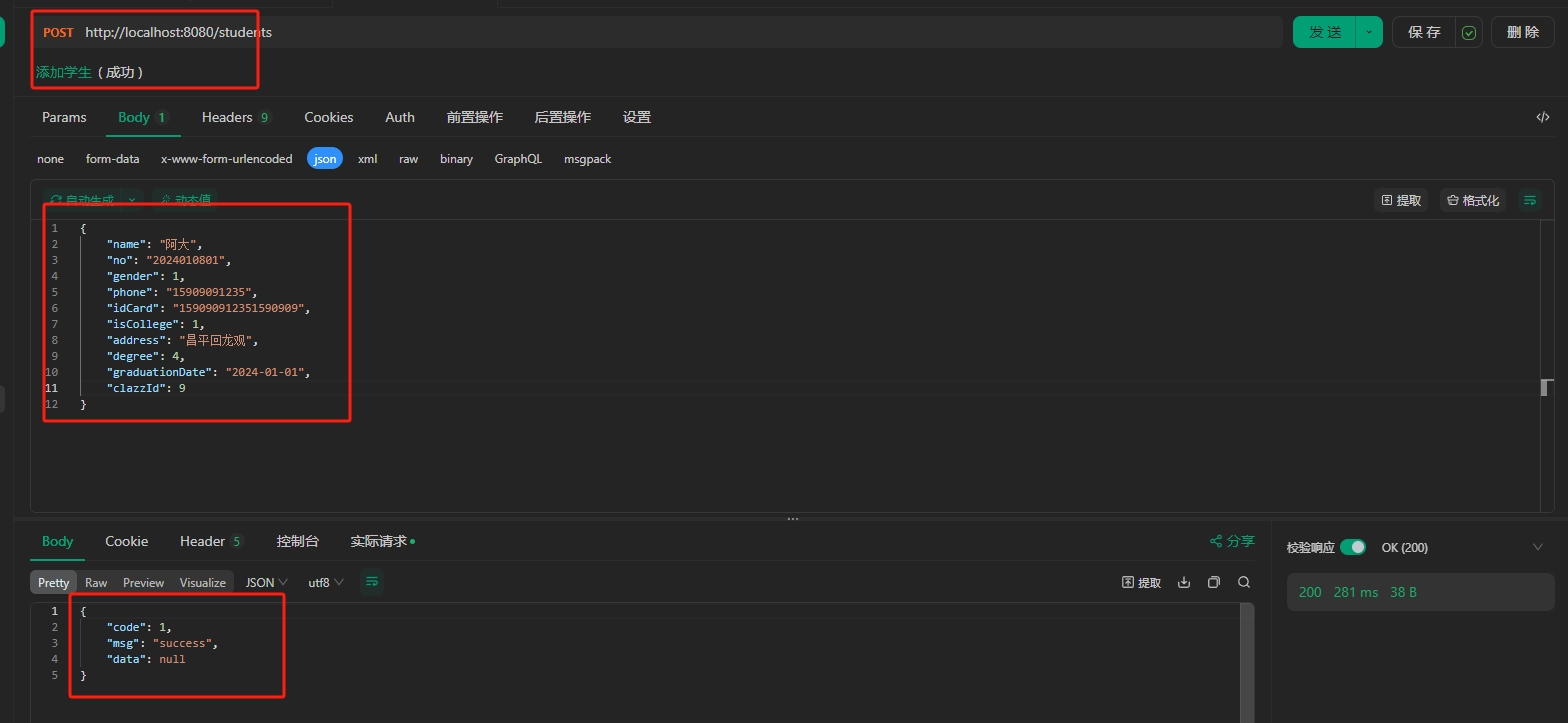Switch to the request Headers tab
Image resolution: width=1568 pixels, height=723 pixels.
235,117
